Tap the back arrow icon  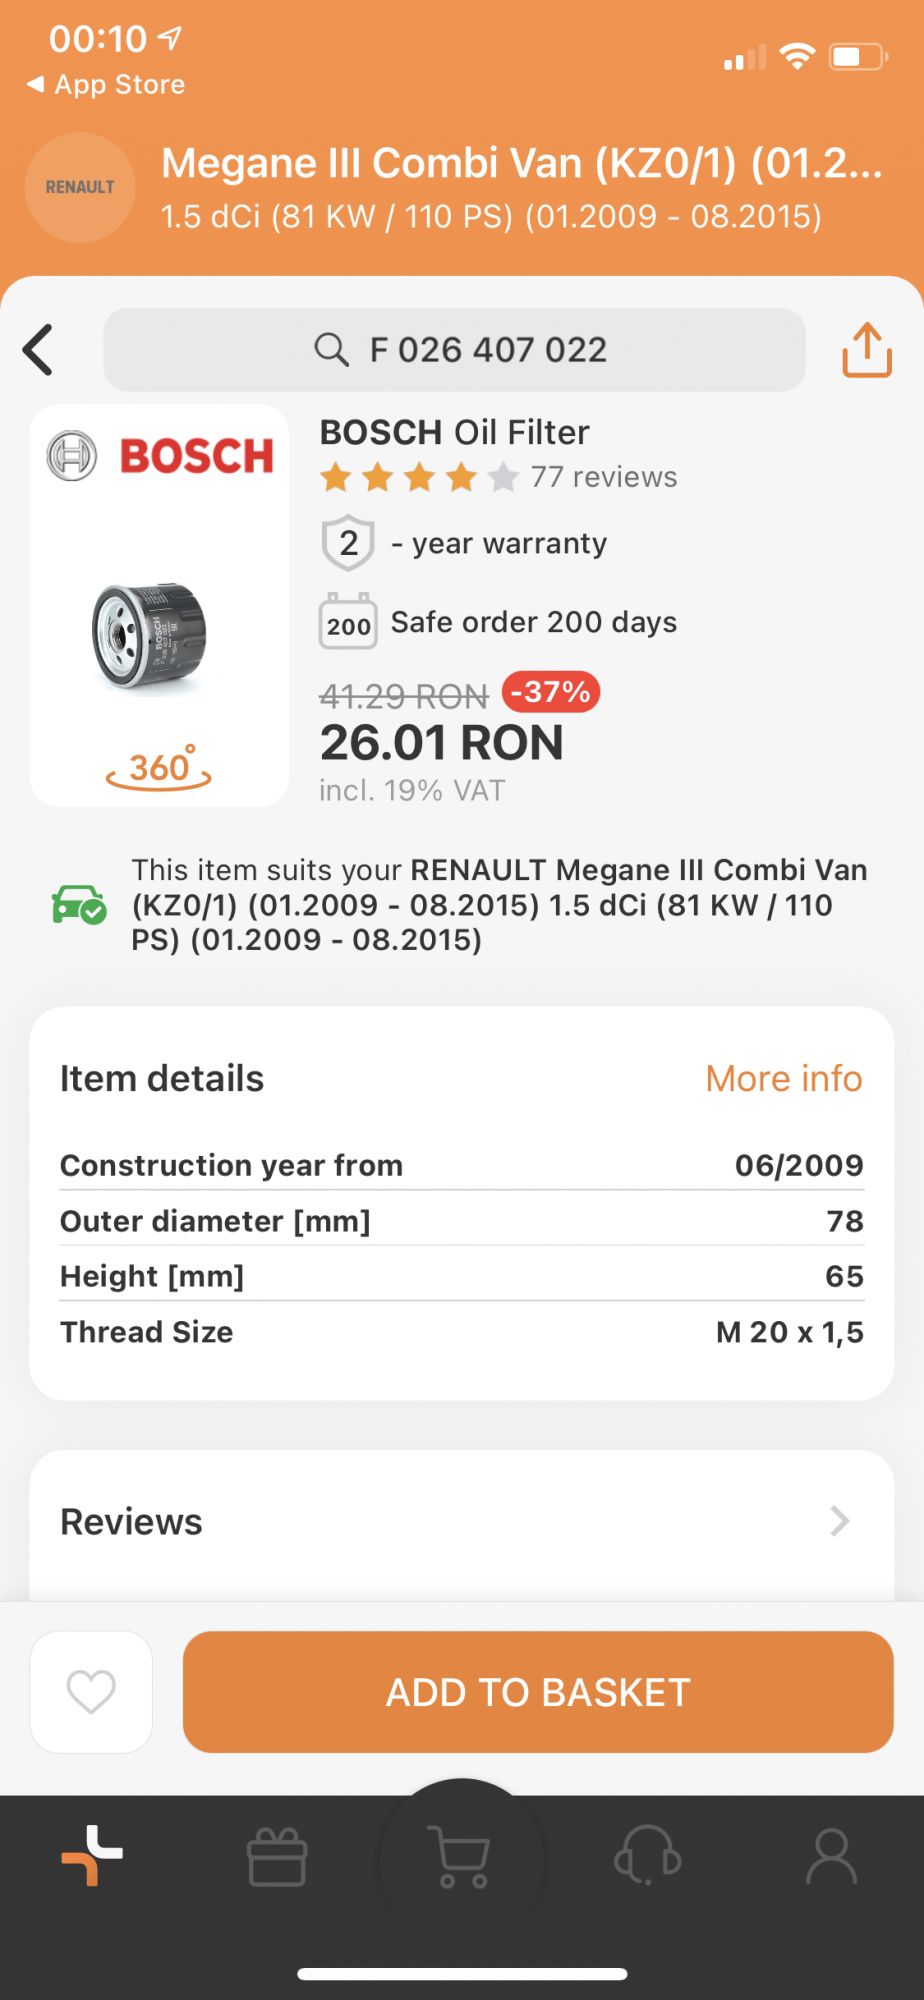coord(38,350)
